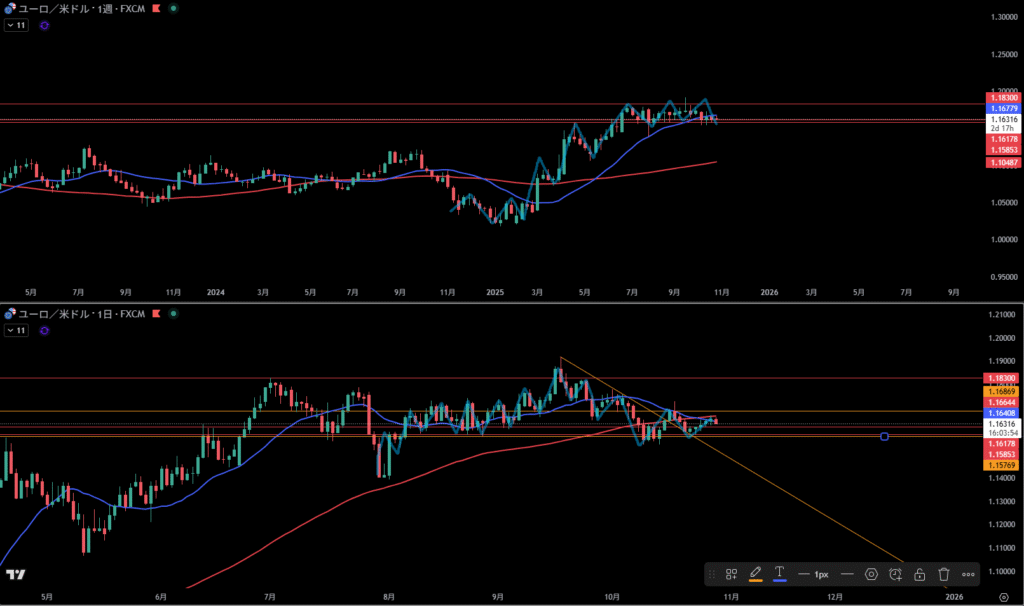
Task: Open more options in drawing toolbar
Action: click(x=968, y=574)
